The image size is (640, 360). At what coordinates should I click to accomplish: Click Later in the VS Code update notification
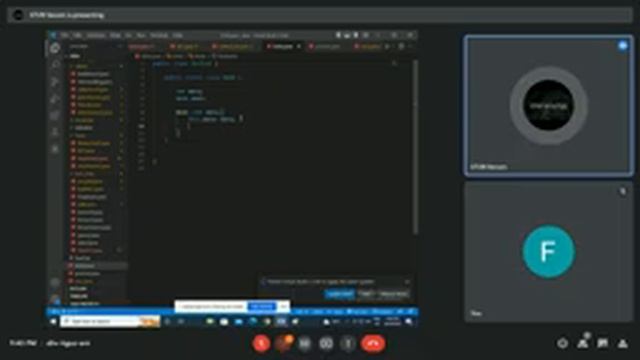(365, 294)
